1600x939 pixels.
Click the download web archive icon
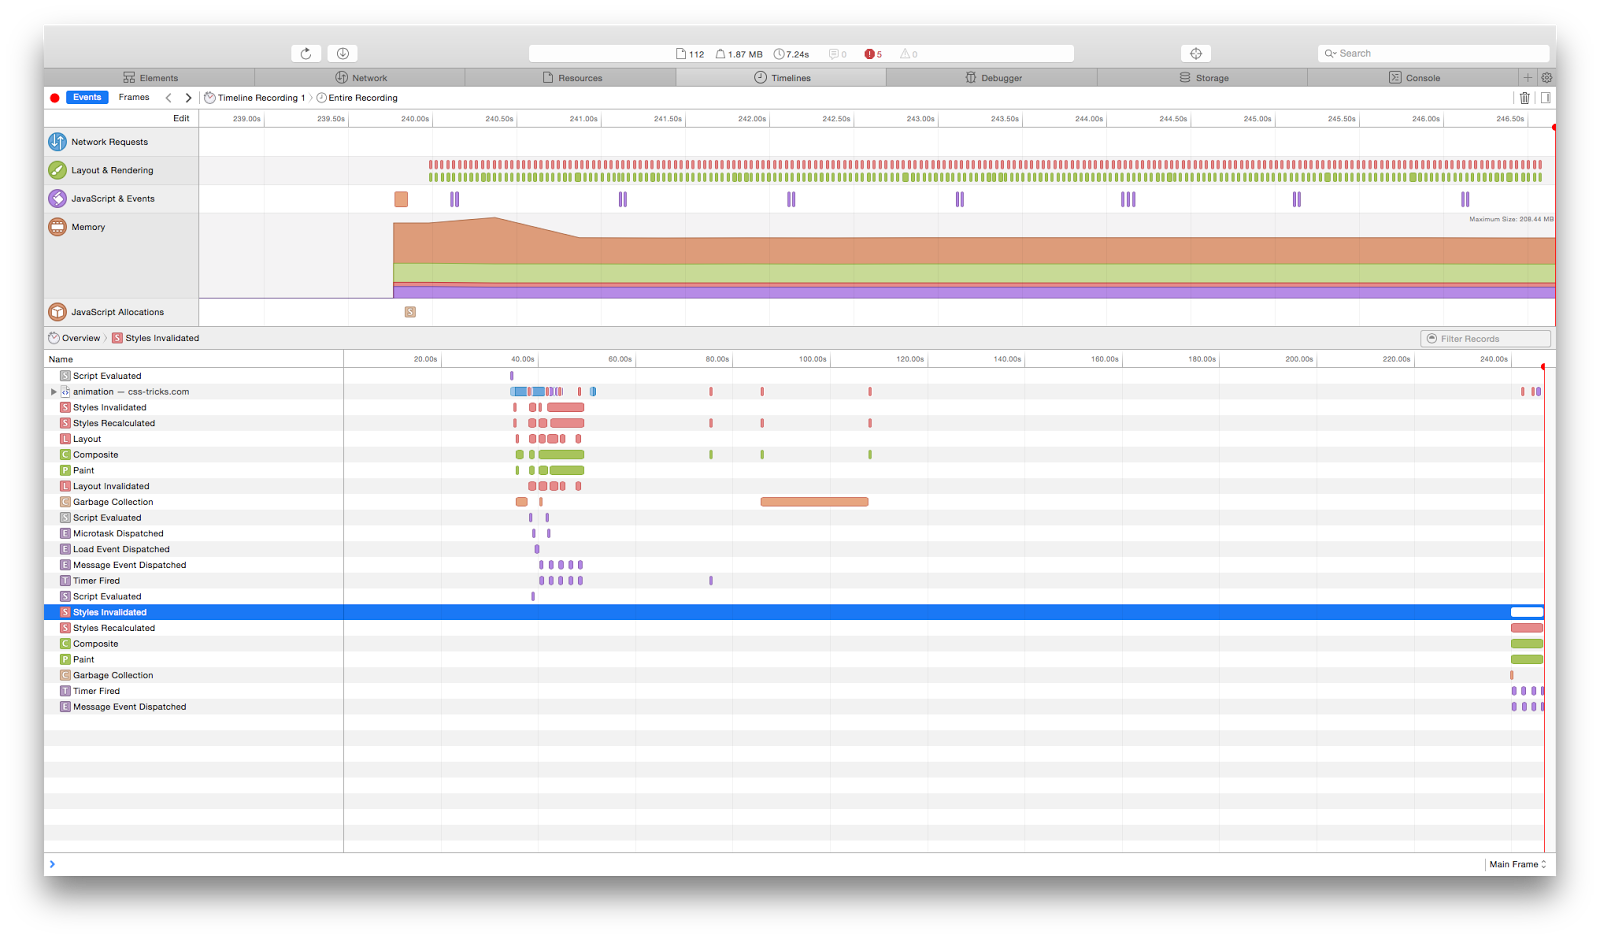(x=343, y=54)
